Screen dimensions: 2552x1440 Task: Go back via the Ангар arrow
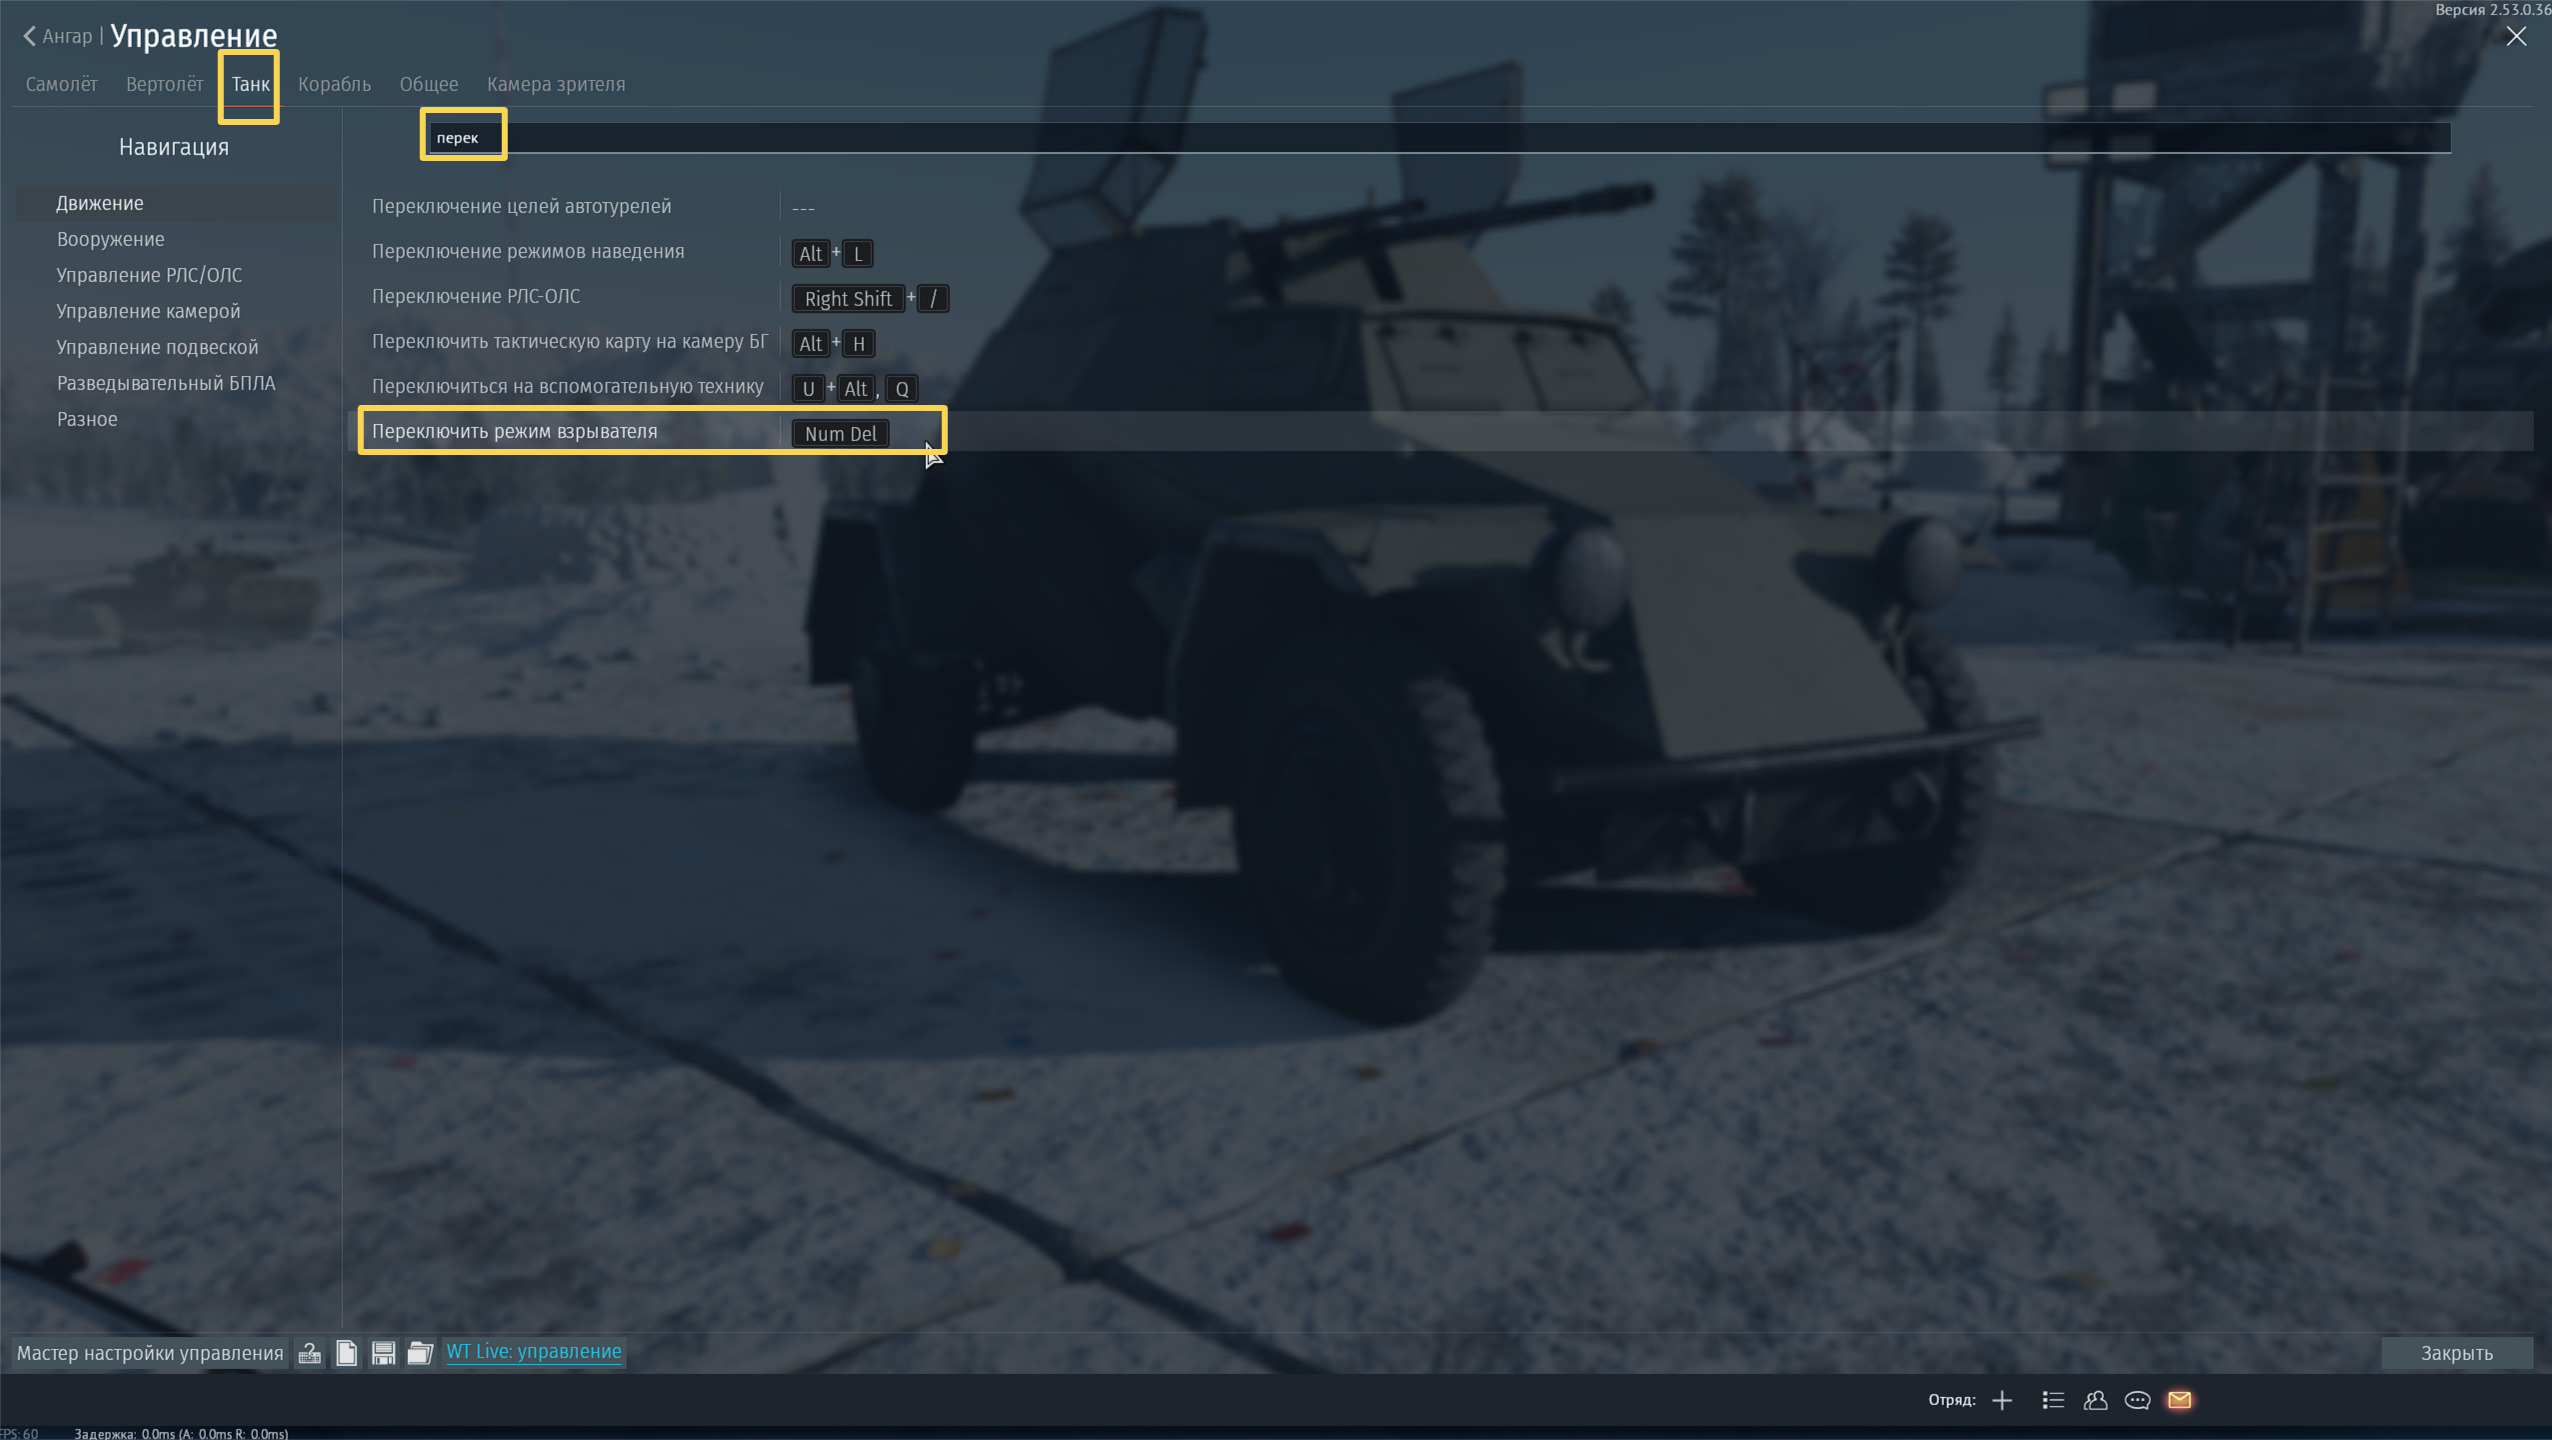coord(57,36)
